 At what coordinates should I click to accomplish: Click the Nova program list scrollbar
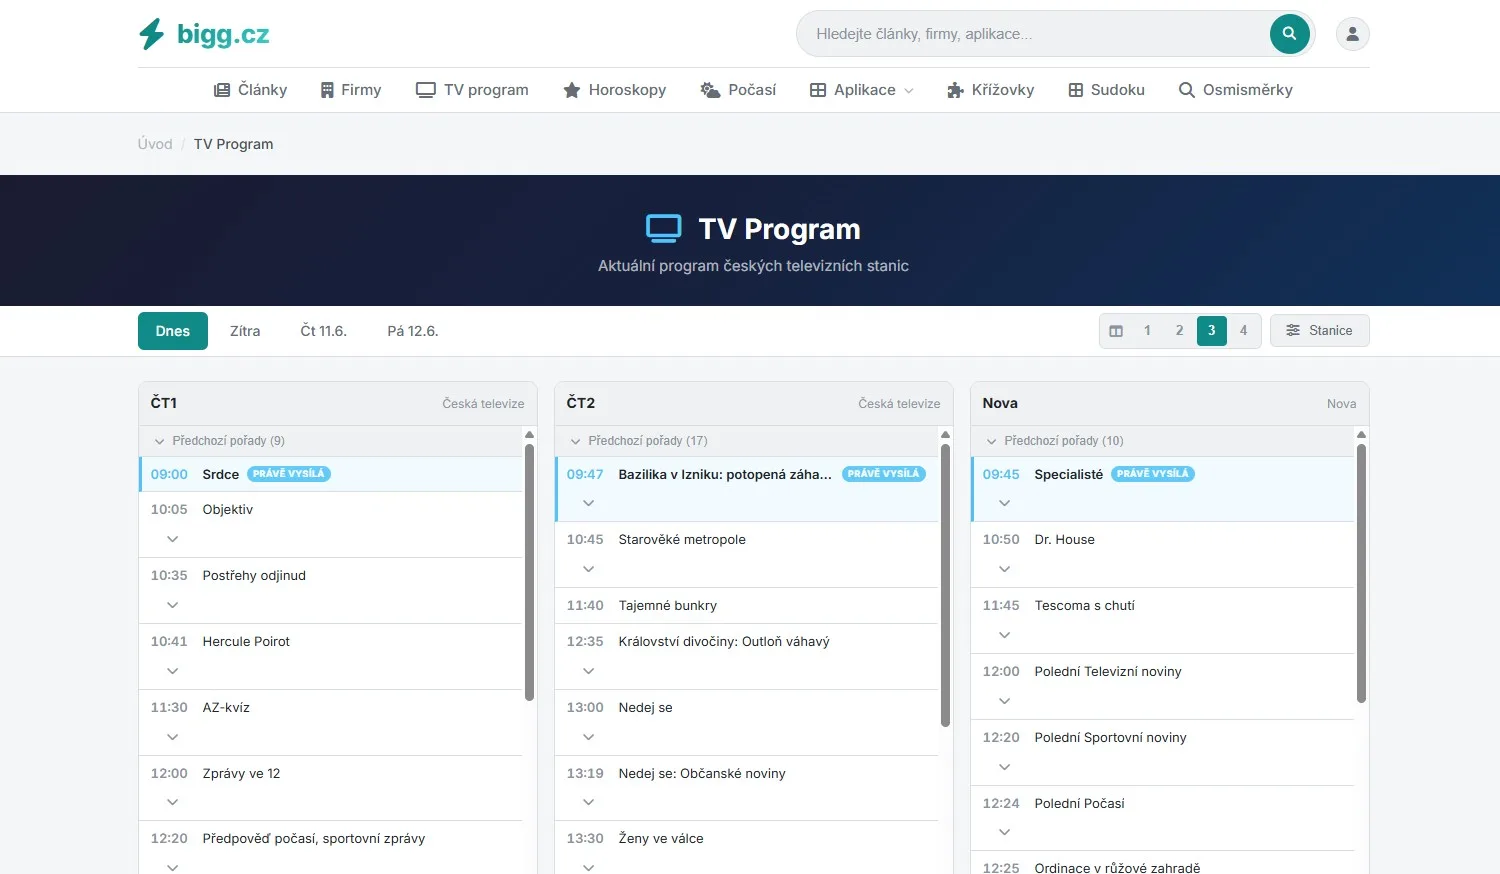tap(1361, 573)
